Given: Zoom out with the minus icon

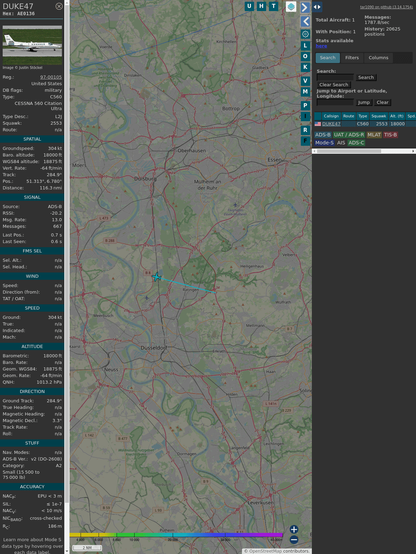Looking at the screenshot, I should (294, 540).
